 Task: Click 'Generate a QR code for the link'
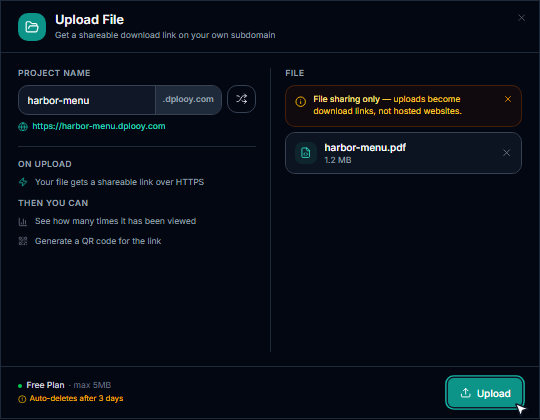pos(98,241)
